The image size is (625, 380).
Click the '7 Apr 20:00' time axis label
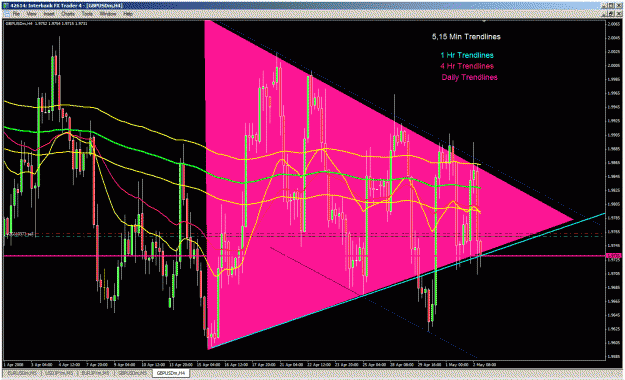(x=97, y=364)
